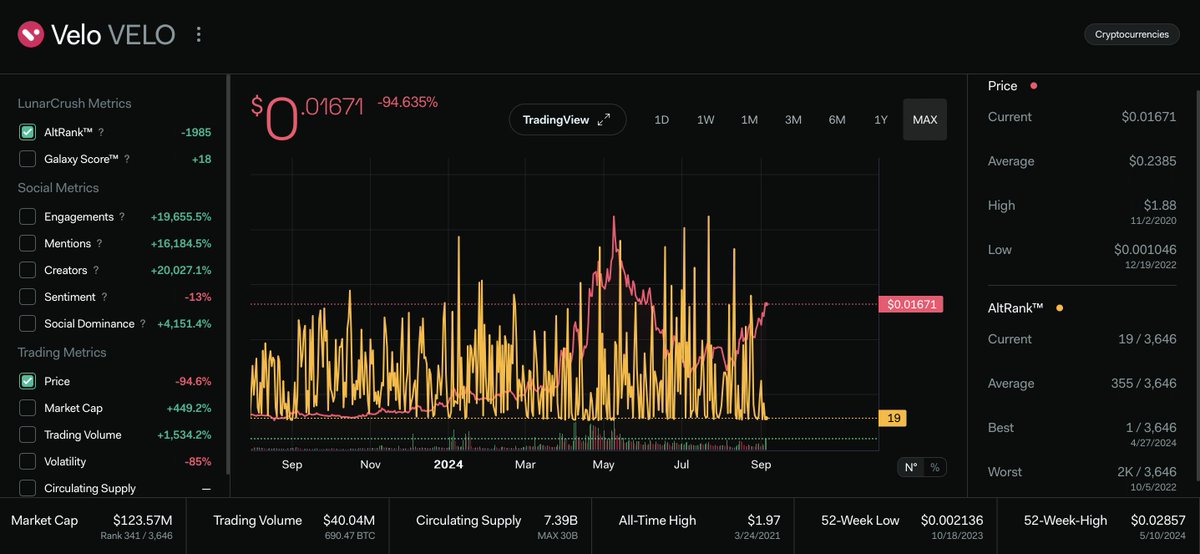
Task: Click the Velo VELO title
Action: (113, 35)
